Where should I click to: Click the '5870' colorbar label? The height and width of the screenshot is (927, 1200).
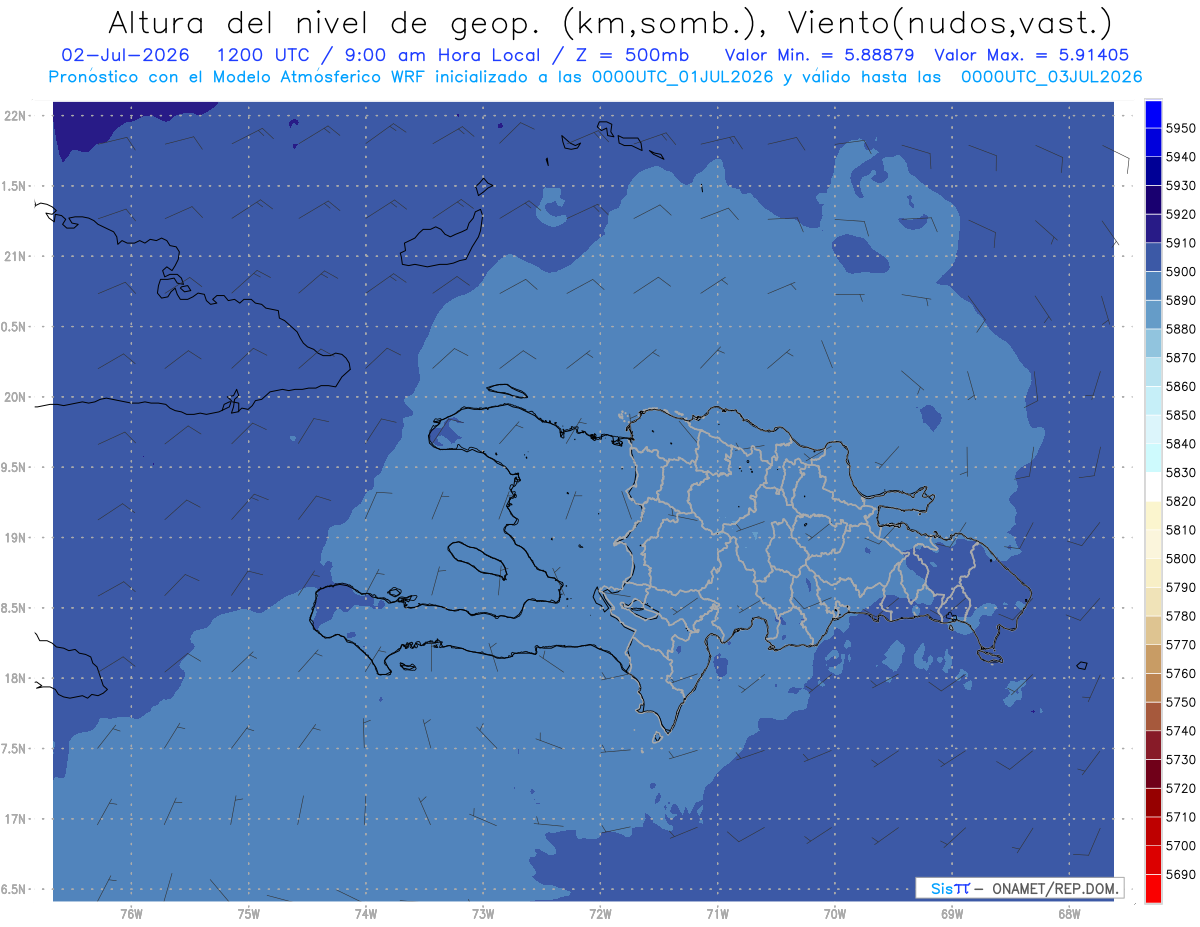click(1180, 358)
